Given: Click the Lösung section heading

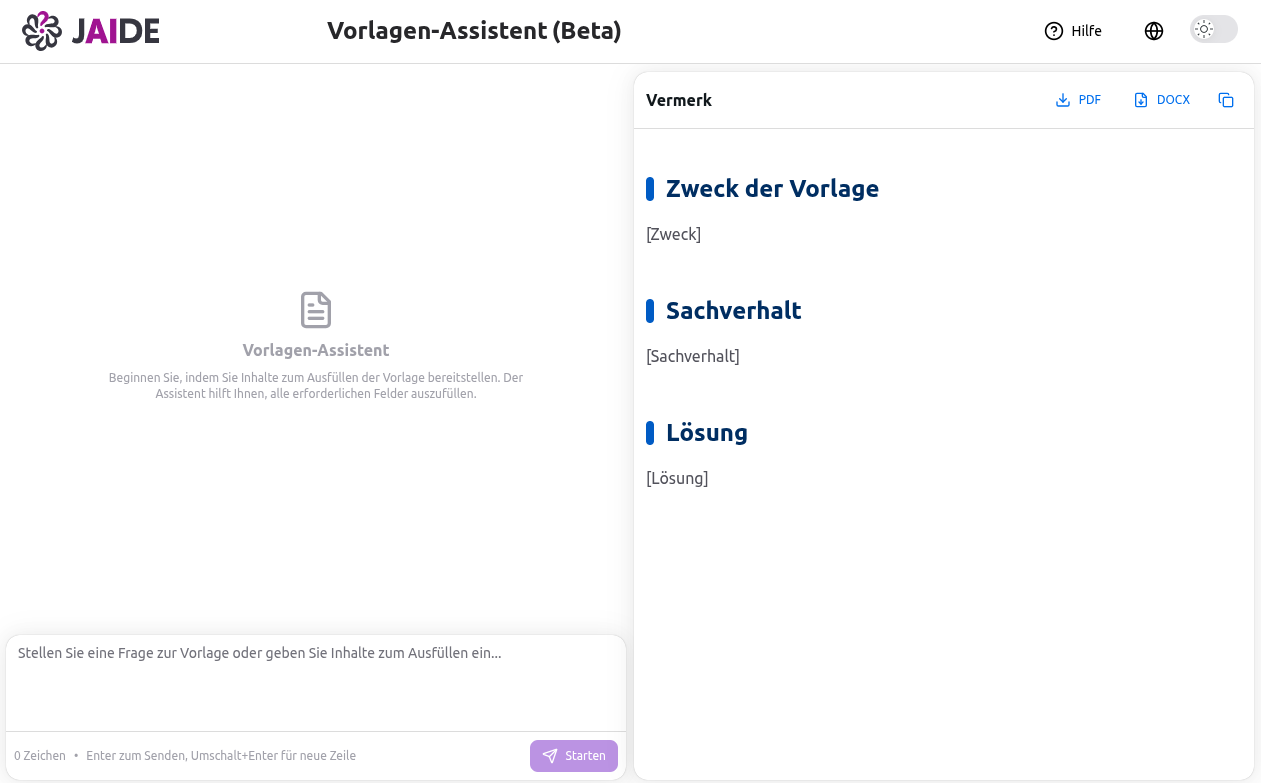Looking at the screenshot, I should point(706,432).
